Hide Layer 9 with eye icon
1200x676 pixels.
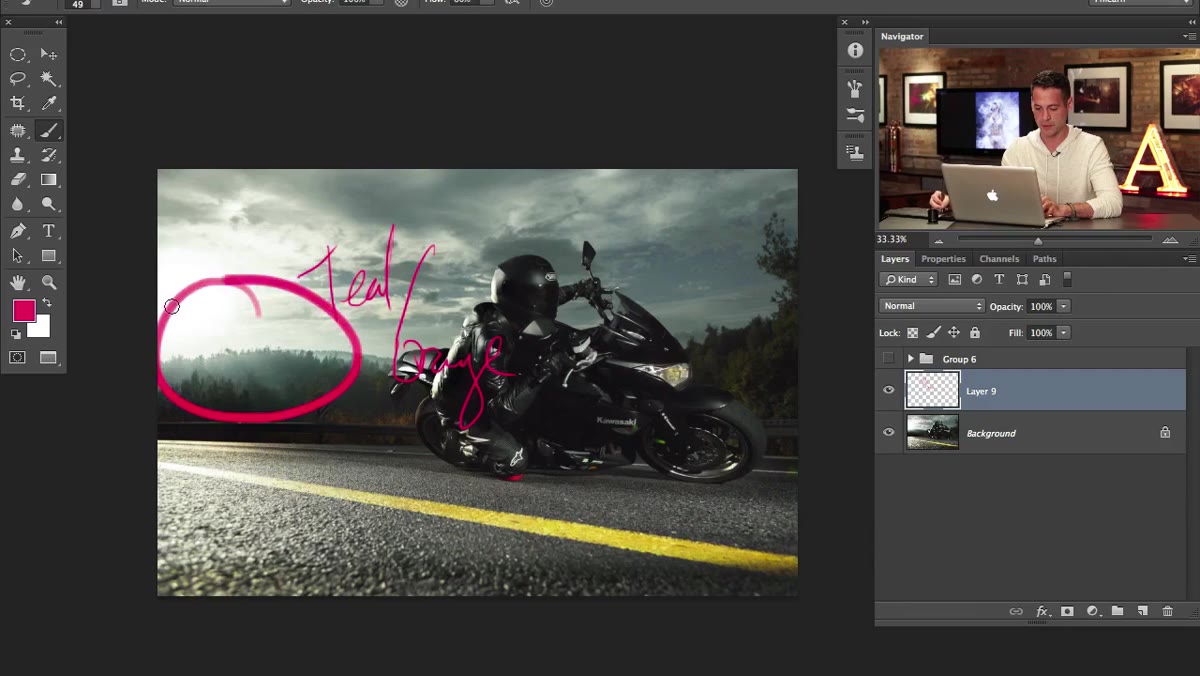point(889,391)
